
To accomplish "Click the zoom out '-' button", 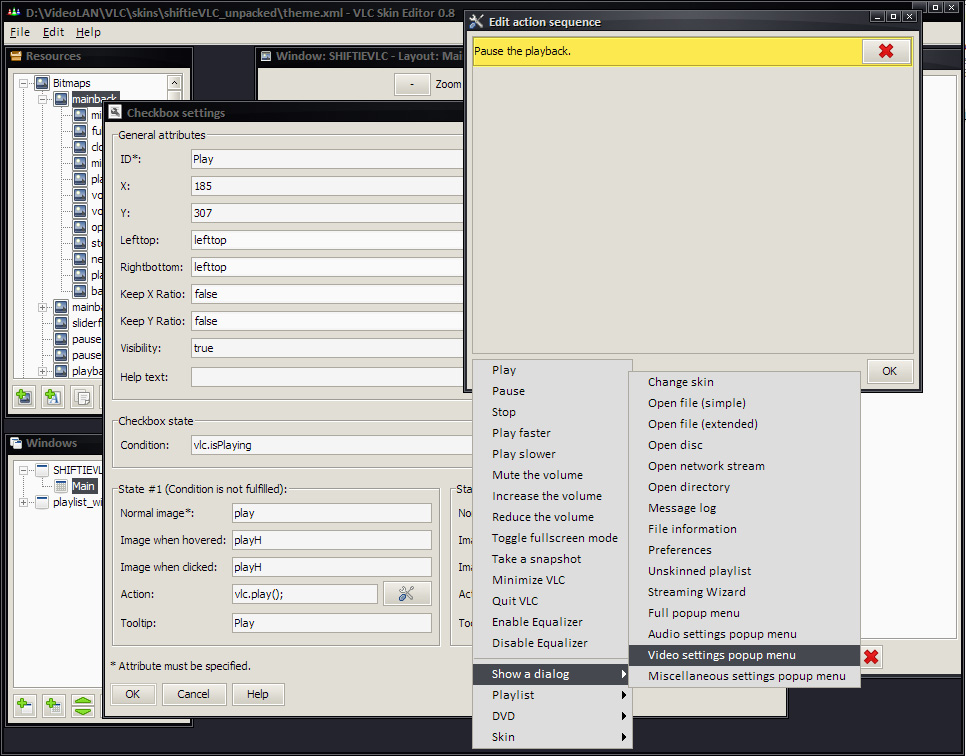I will (412, 84).
